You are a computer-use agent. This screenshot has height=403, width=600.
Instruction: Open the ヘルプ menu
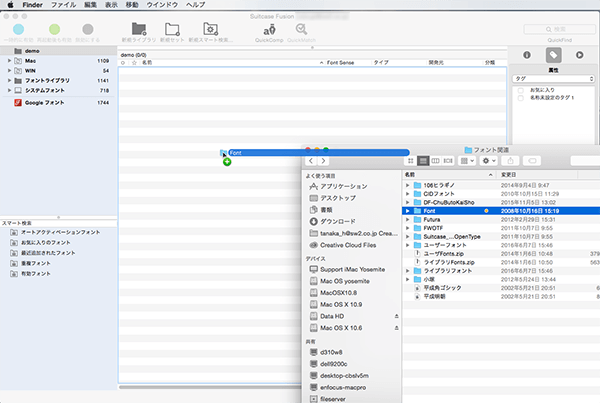(196, 5)
